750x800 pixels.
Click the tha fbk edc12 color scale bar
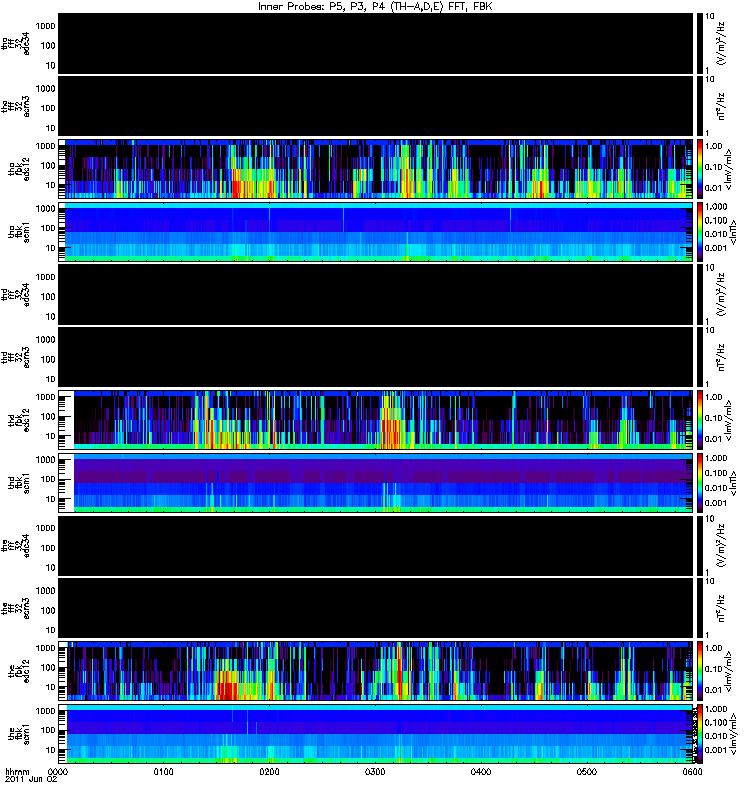pyautogui.click(x=700, y=168)
